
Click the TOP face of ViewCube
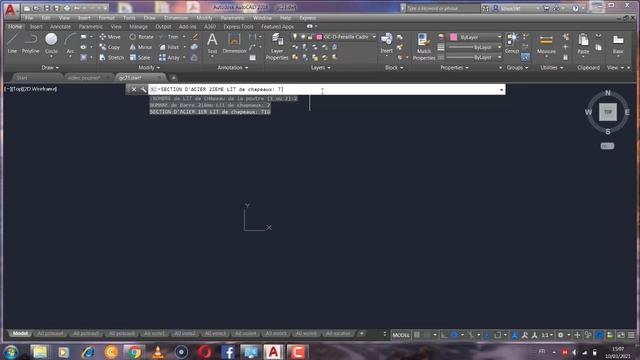(x=608, y=112)
